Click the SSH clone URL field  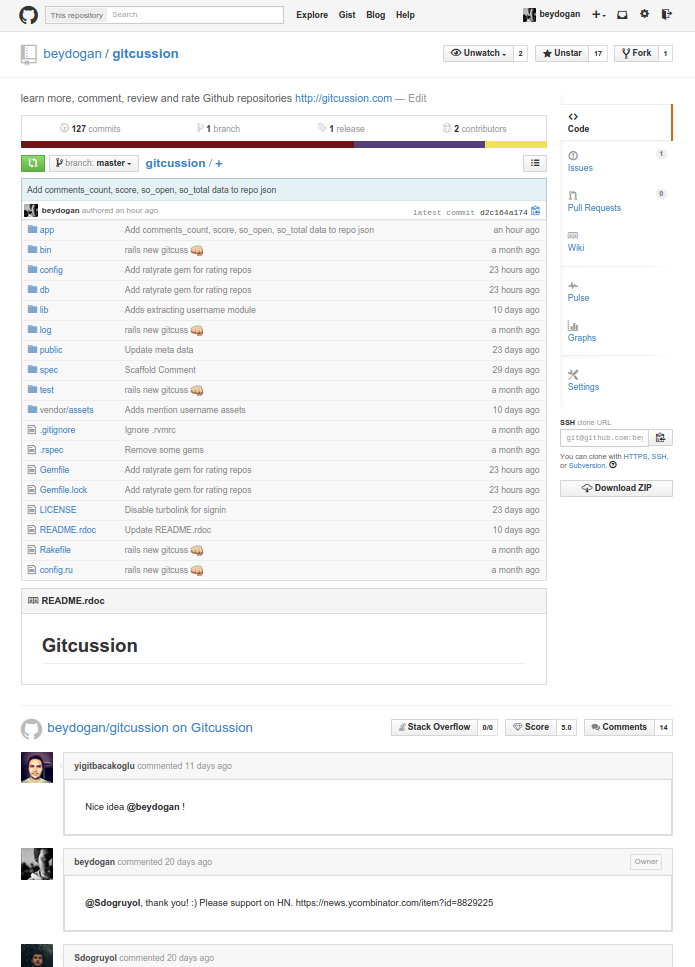604,438
